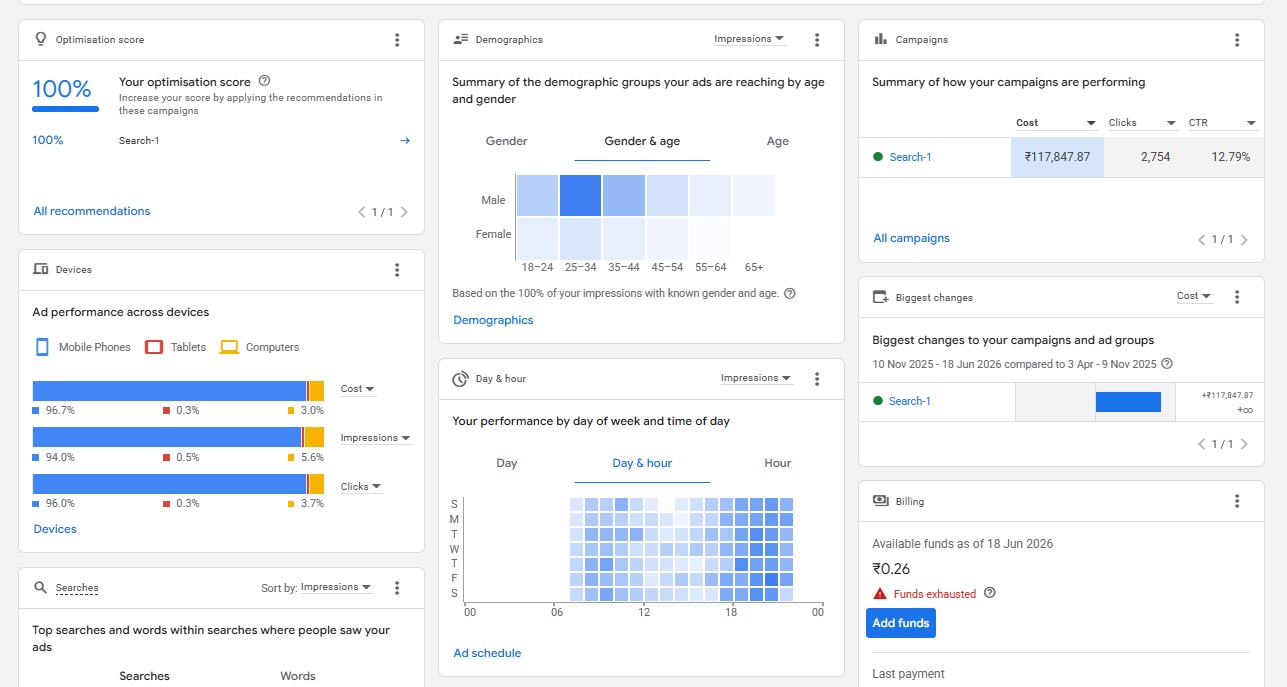
Task: Open the Demographics link below chart
Action: click(x=493, y=321)
